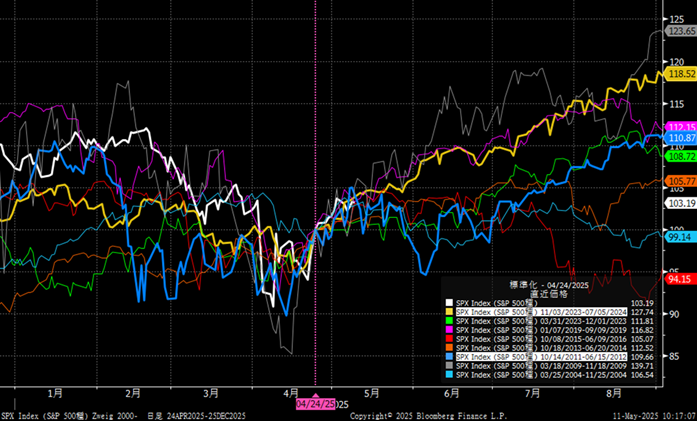Click the footer range 日足 24APR2025-25DEC2025
Screen dimensions: 697x421
click(196, 416)
